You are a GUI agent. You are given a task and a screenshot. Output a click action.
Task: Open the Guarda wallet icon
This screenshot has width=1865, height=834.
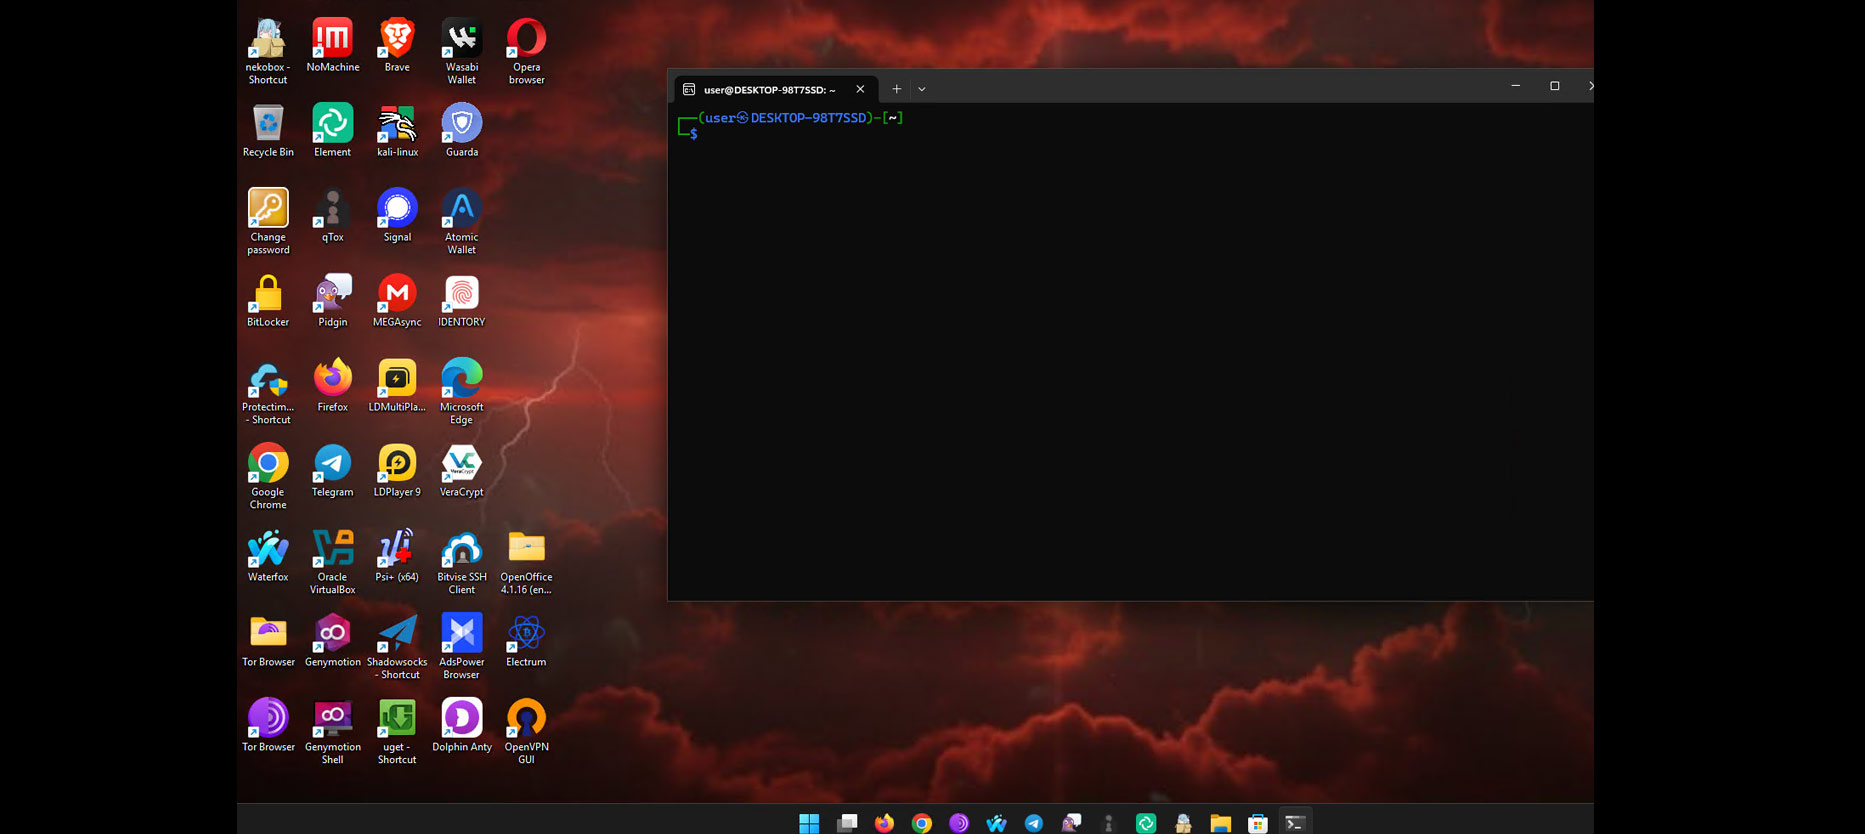click(461, 131)
